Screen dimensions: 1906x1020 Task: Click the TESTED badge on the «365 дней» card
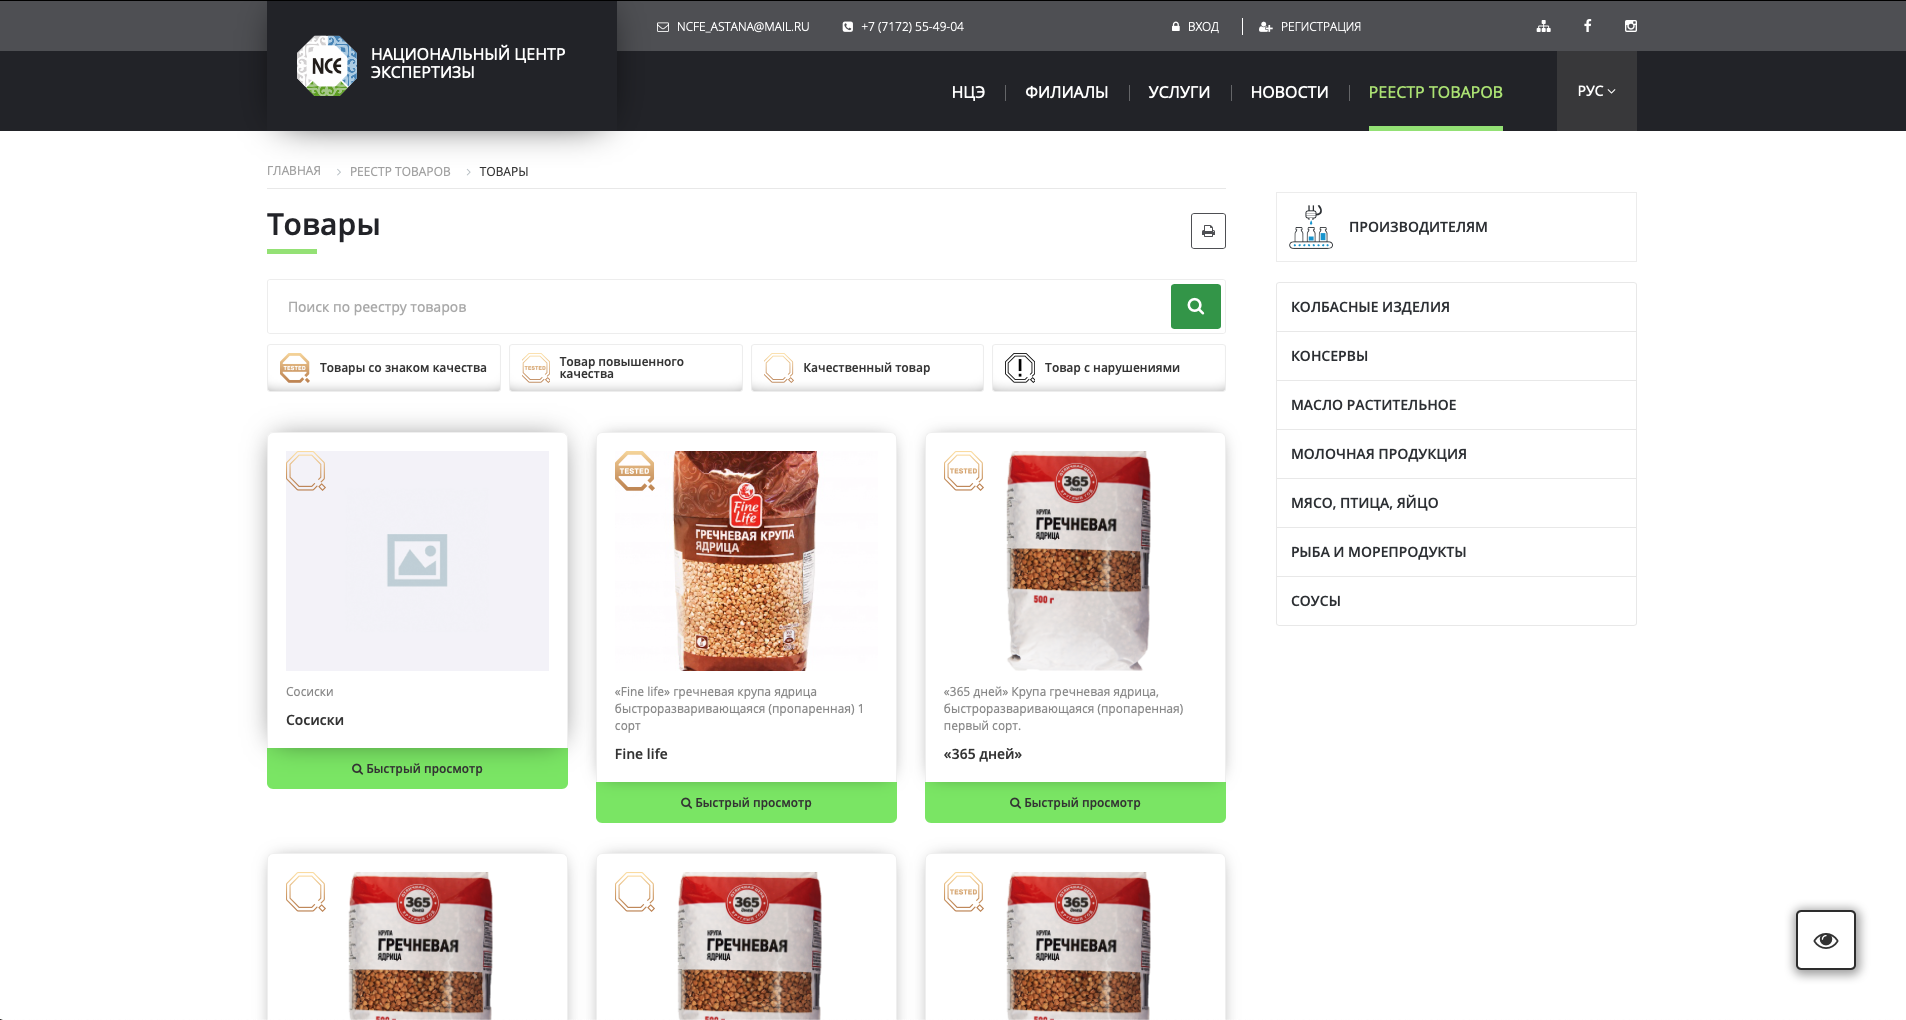(x=964, y=471)
